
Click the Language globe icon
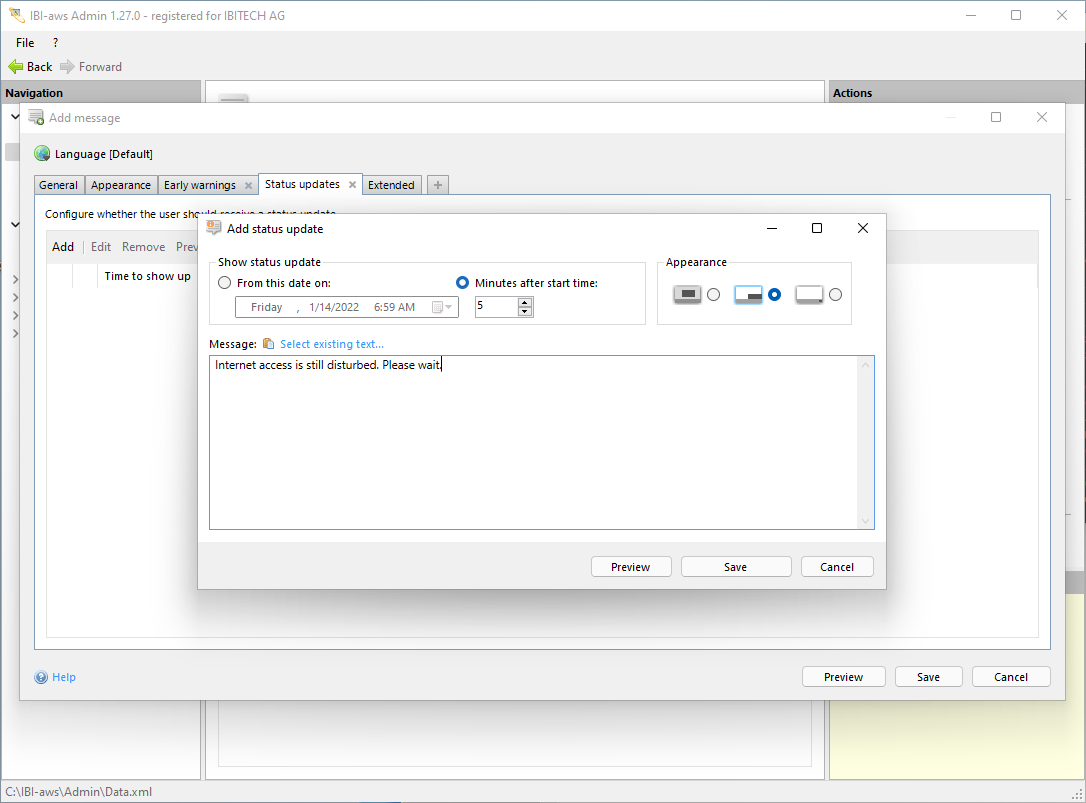pyautogui.click(x=42, y=154)
